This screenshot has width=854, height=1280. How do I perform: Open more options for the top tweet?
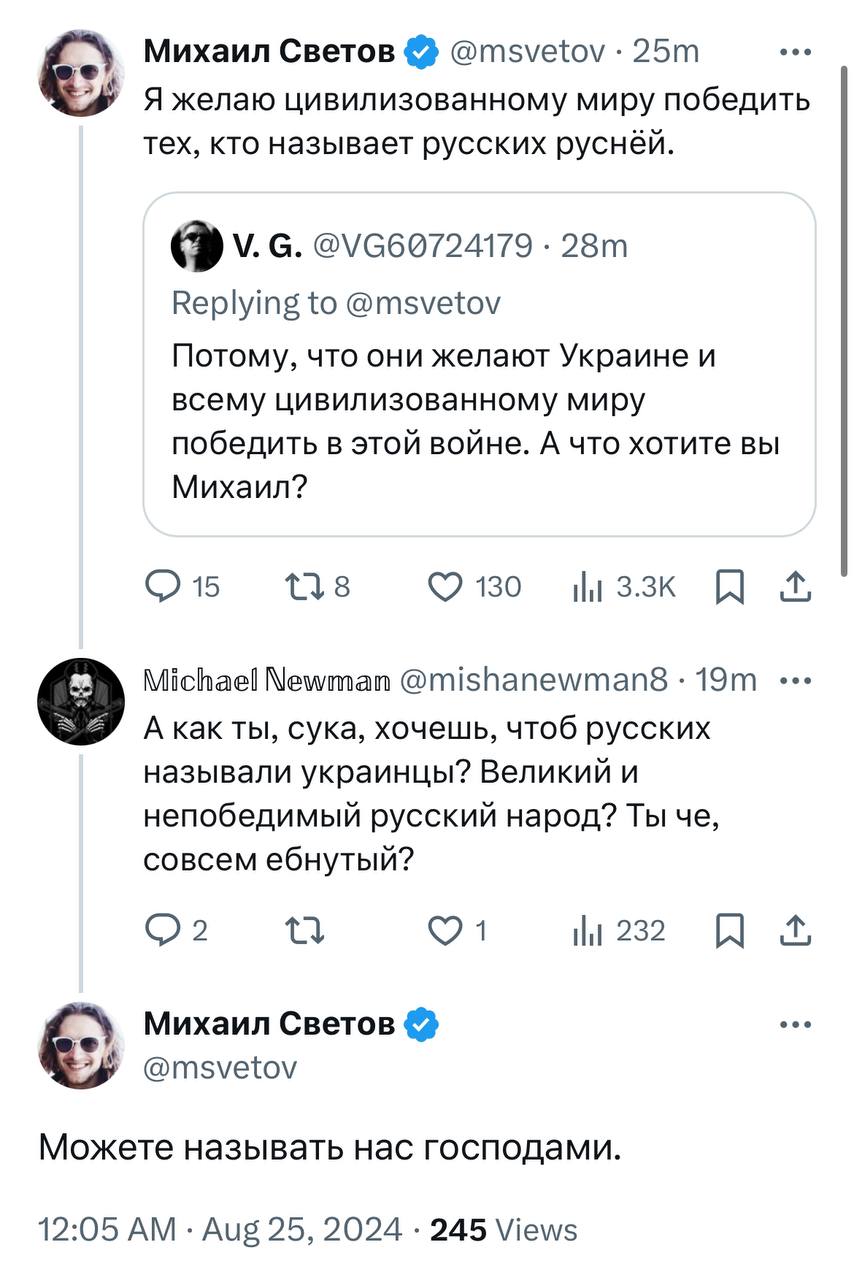794,51
